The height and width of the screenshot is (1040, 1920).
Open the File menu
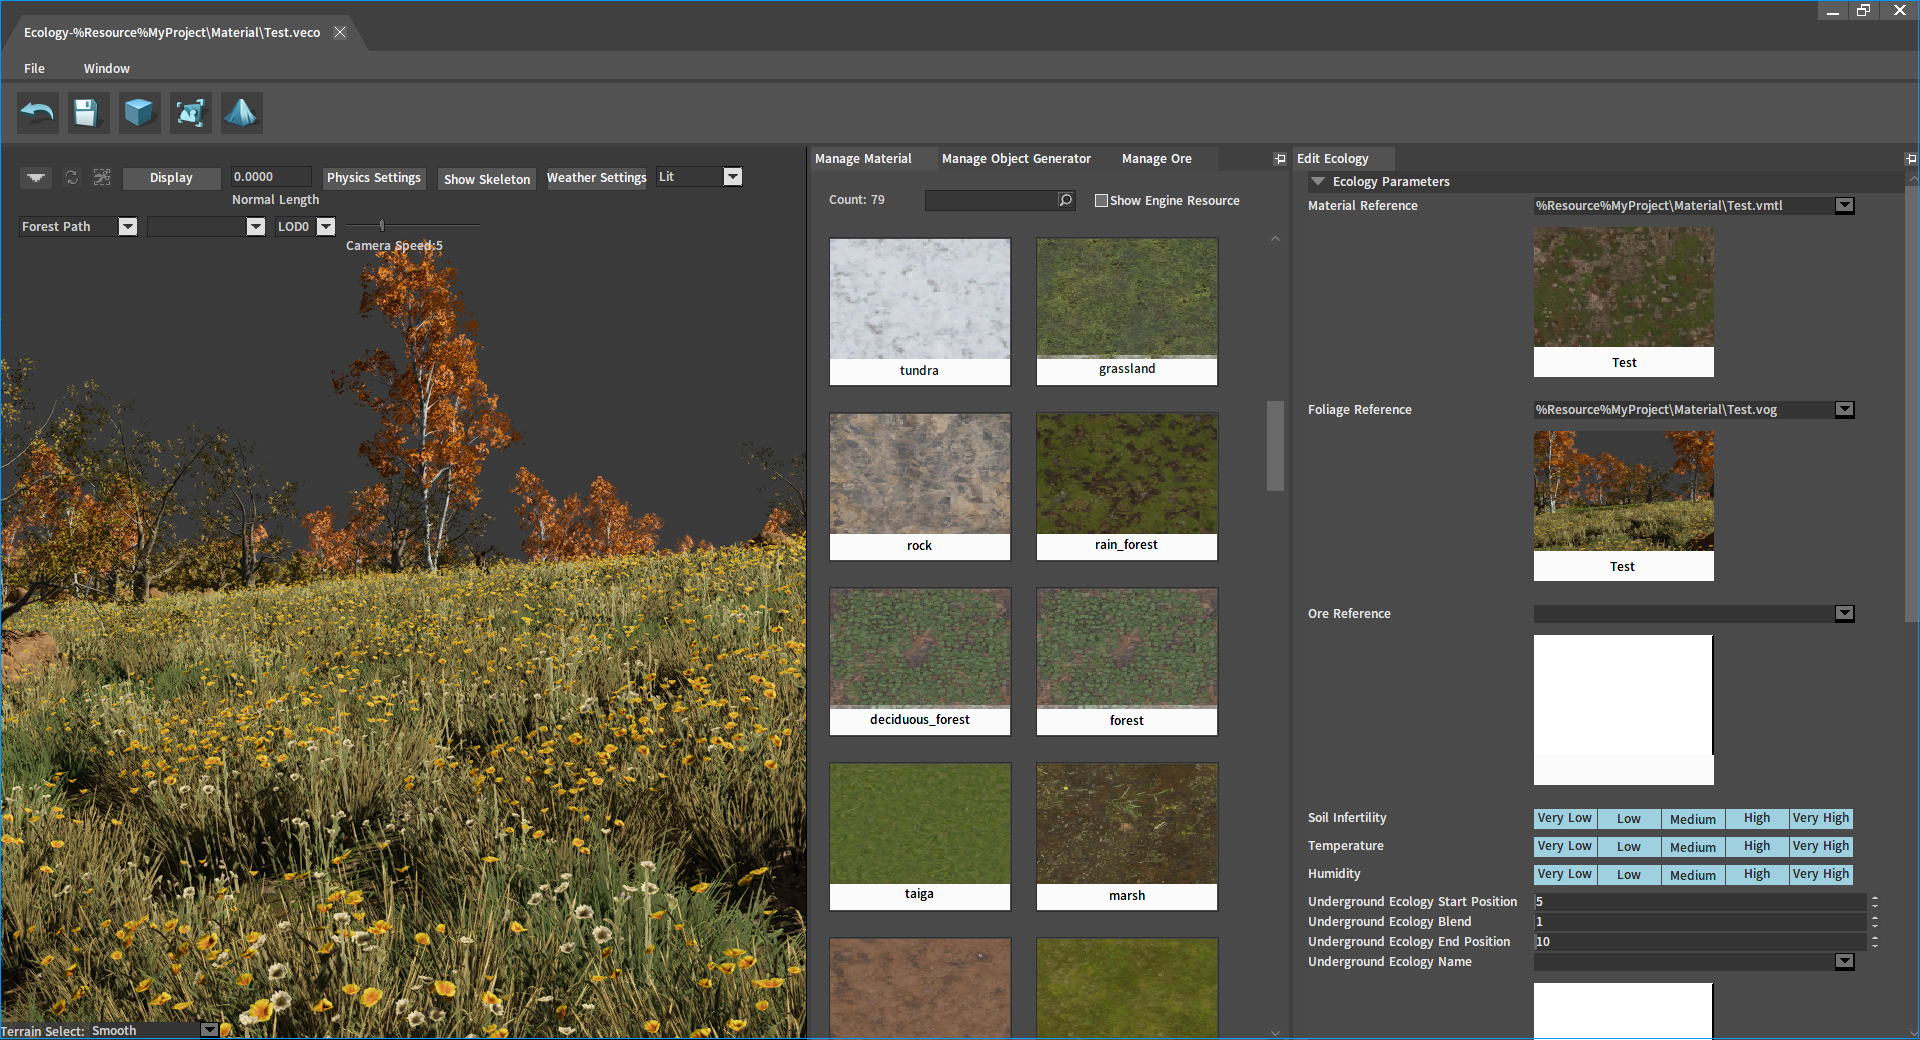pyautogui.click(x=34, y=68)
